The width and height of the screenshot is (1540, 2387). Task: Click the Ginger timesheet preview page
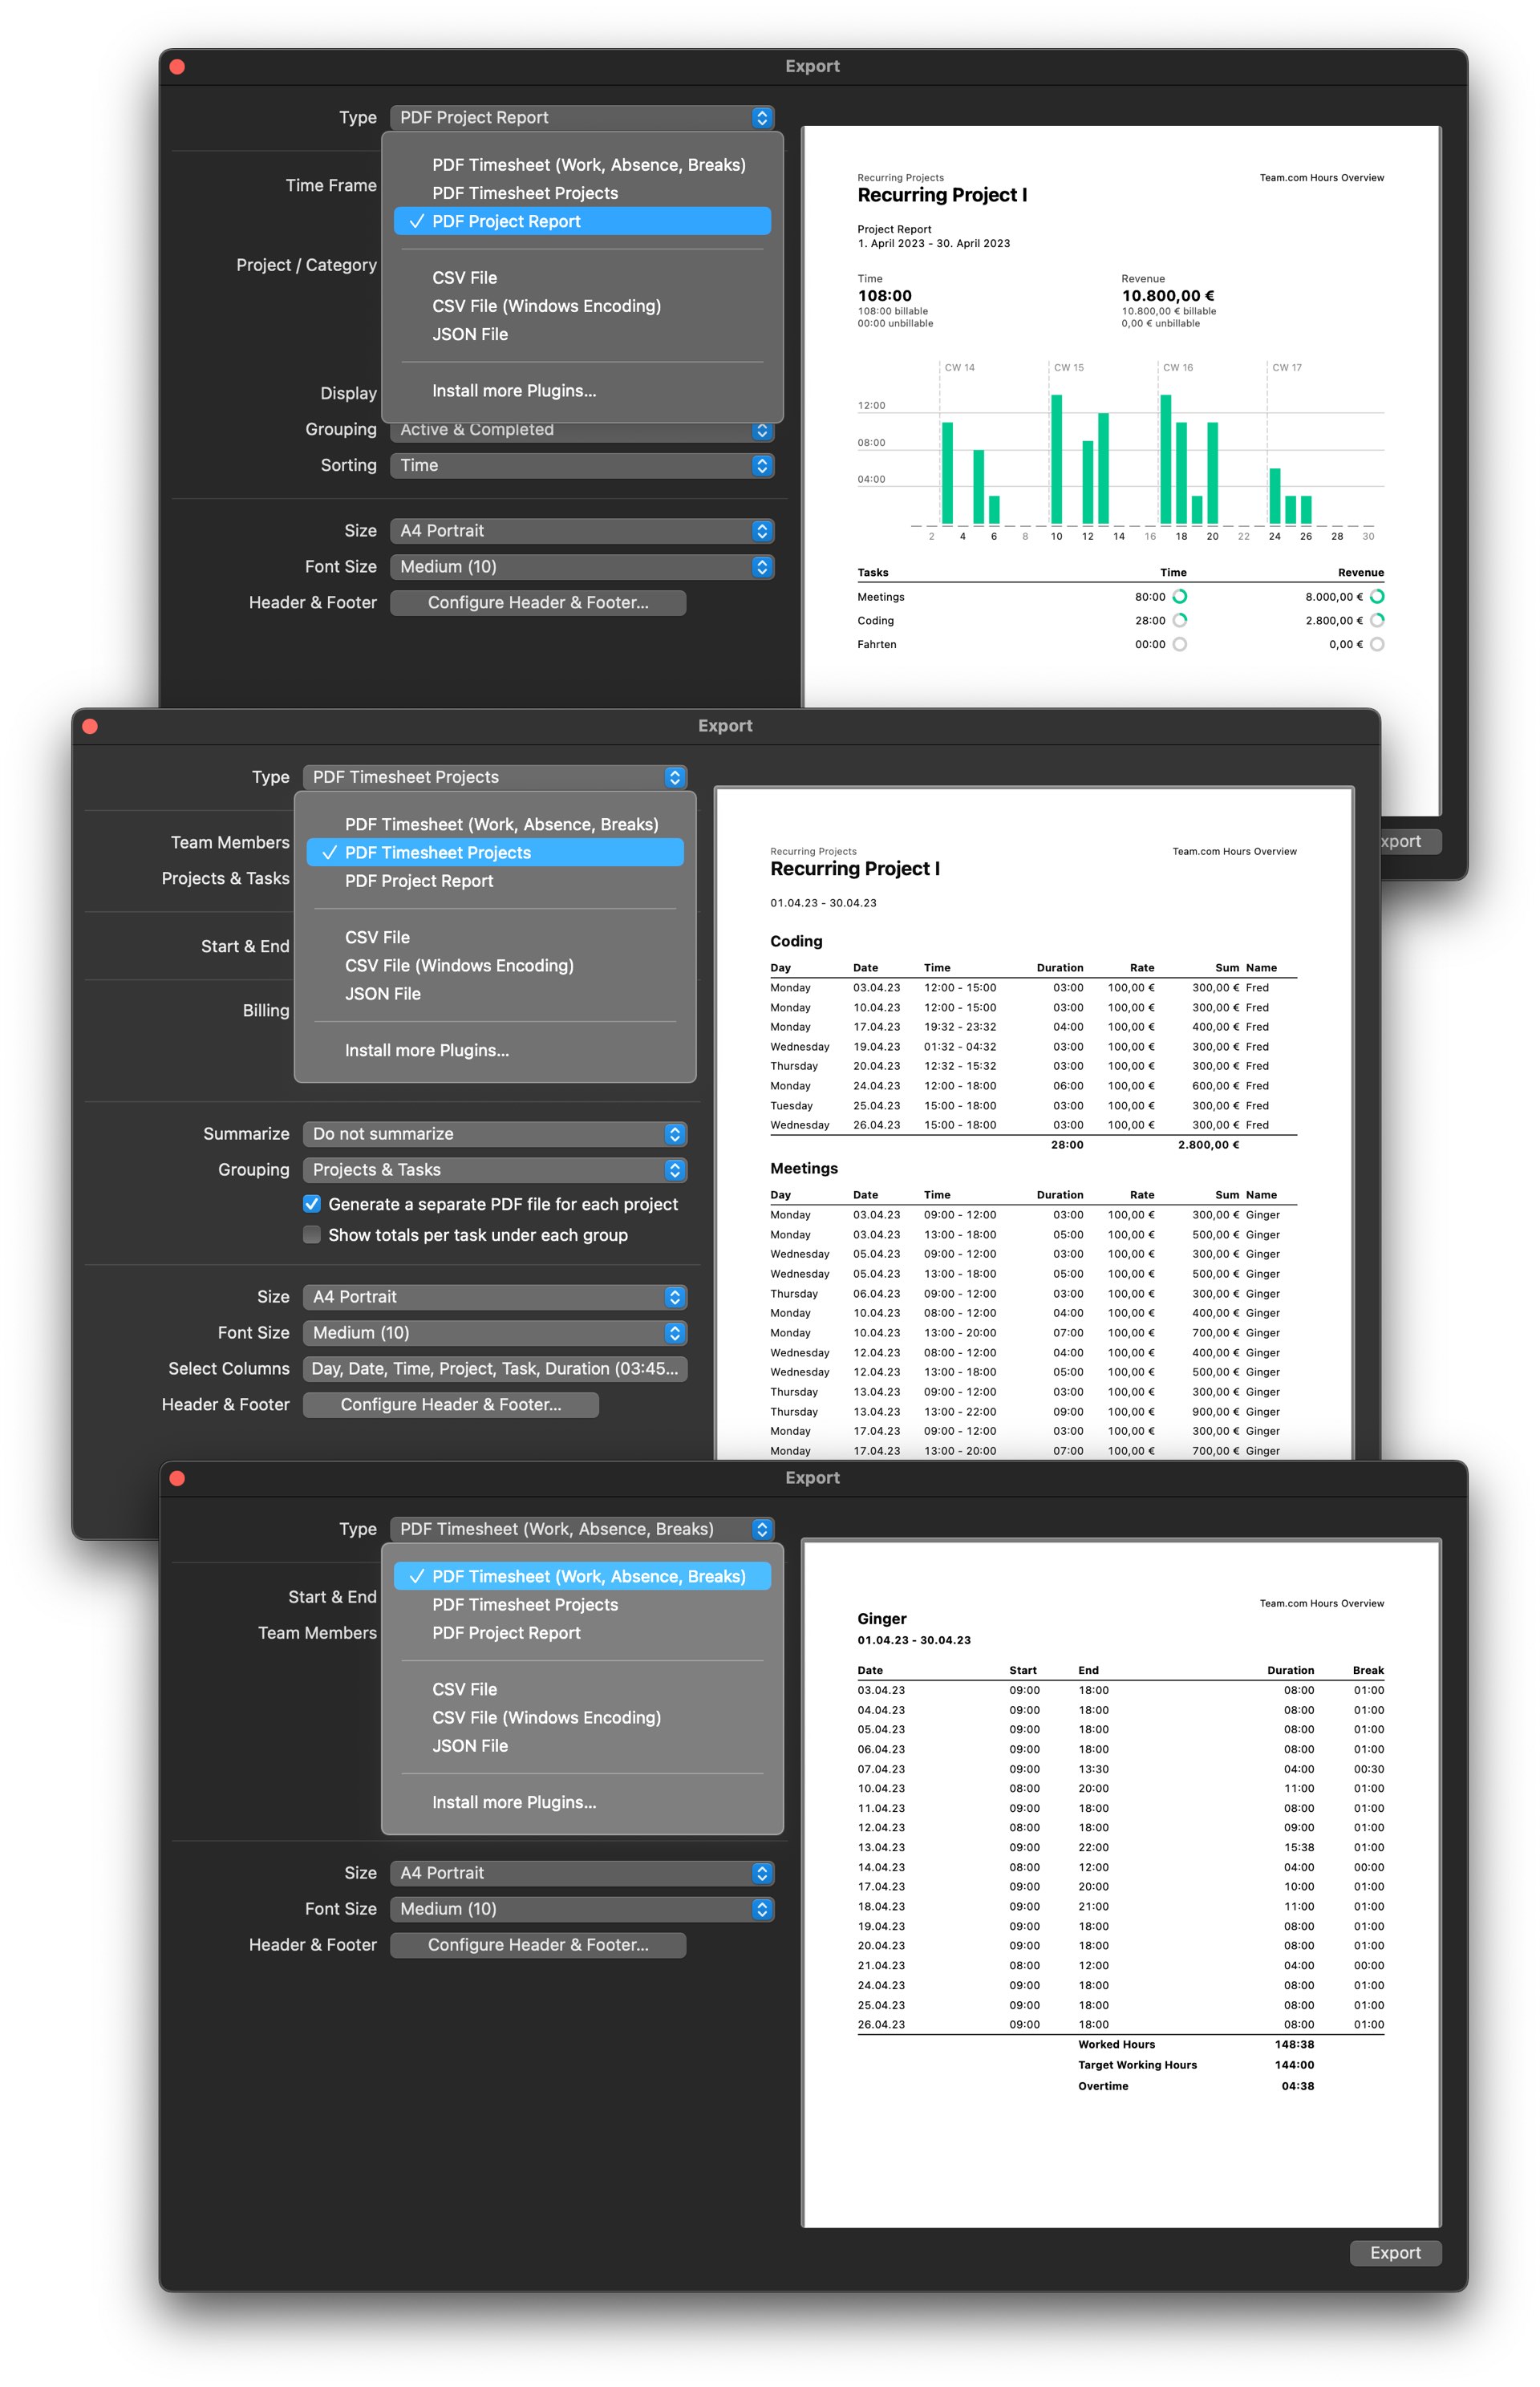tap(1121, 1884)
